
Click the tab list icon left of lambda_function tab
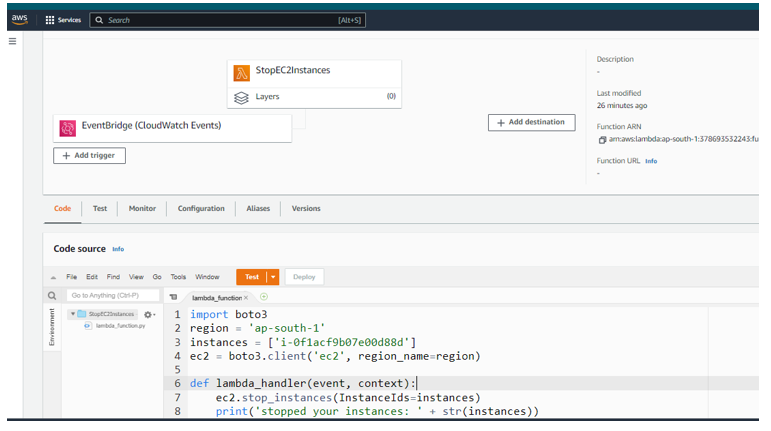173,297
